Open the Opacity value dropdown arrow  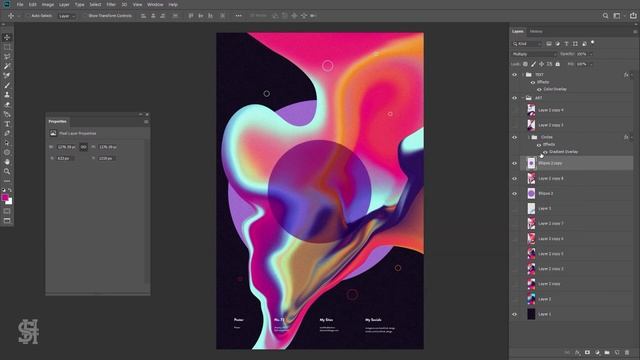[591, 54]
